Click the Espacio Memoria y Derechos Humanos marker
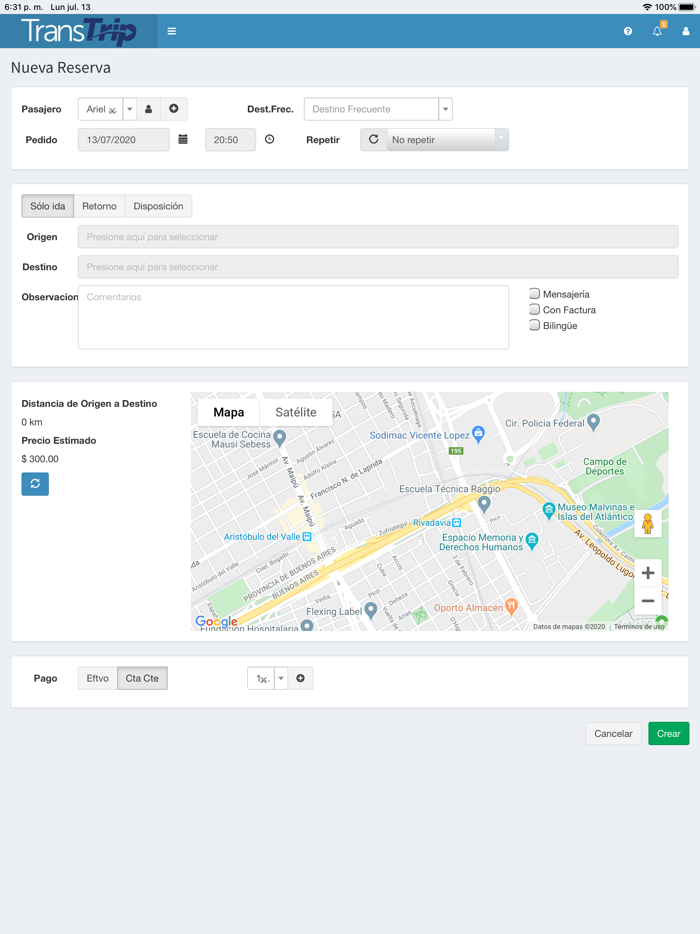 click(x=532, y=540)
